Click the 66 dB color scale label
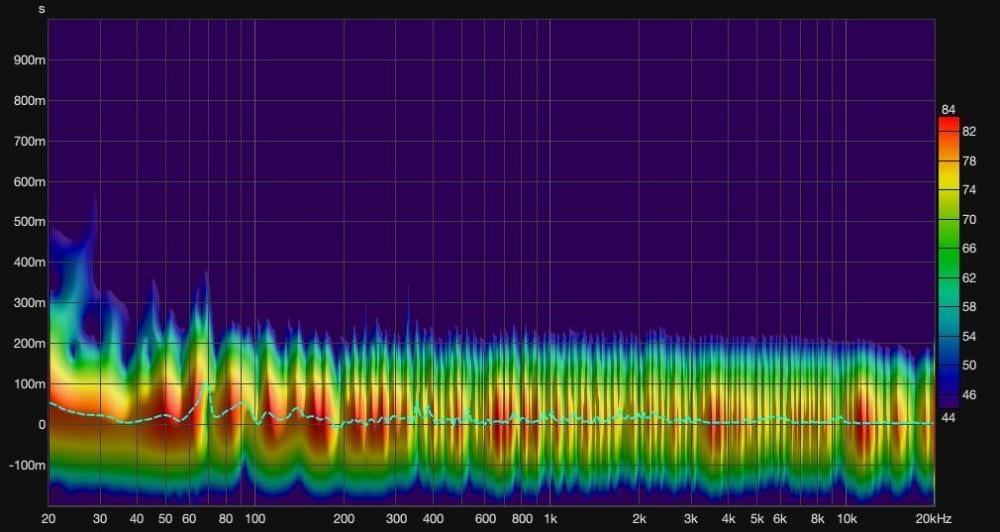The height and width of the screenshot is (532, 1000). (969, 248)
